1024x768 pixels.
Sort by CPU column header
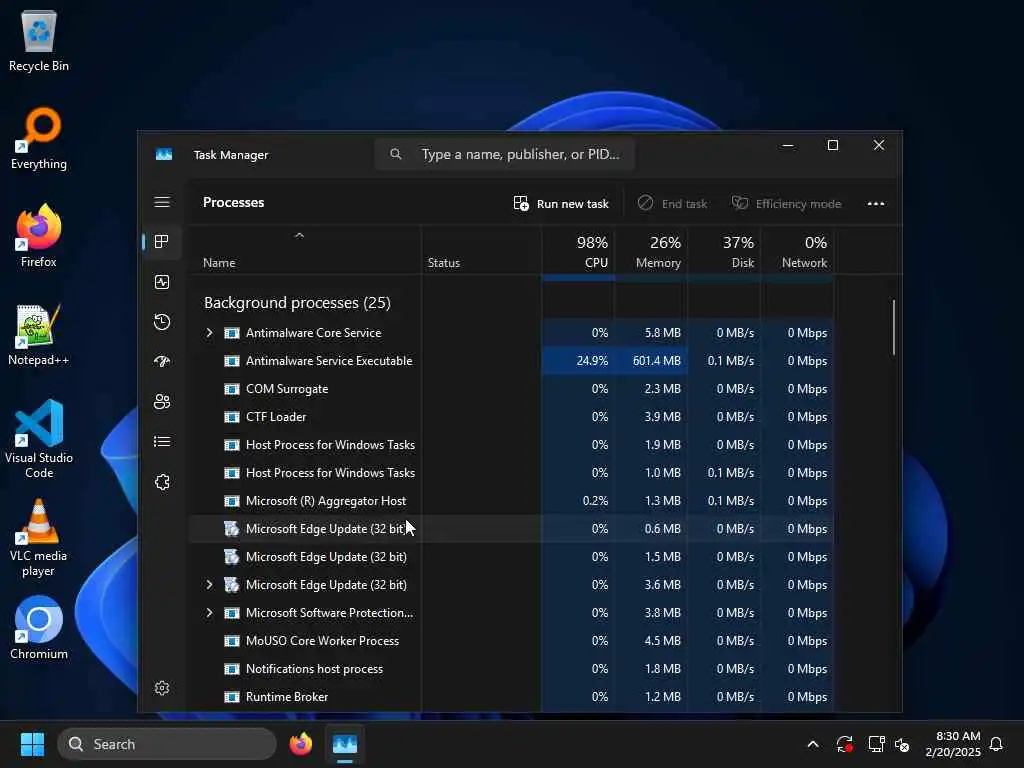[x=578, y=252]
